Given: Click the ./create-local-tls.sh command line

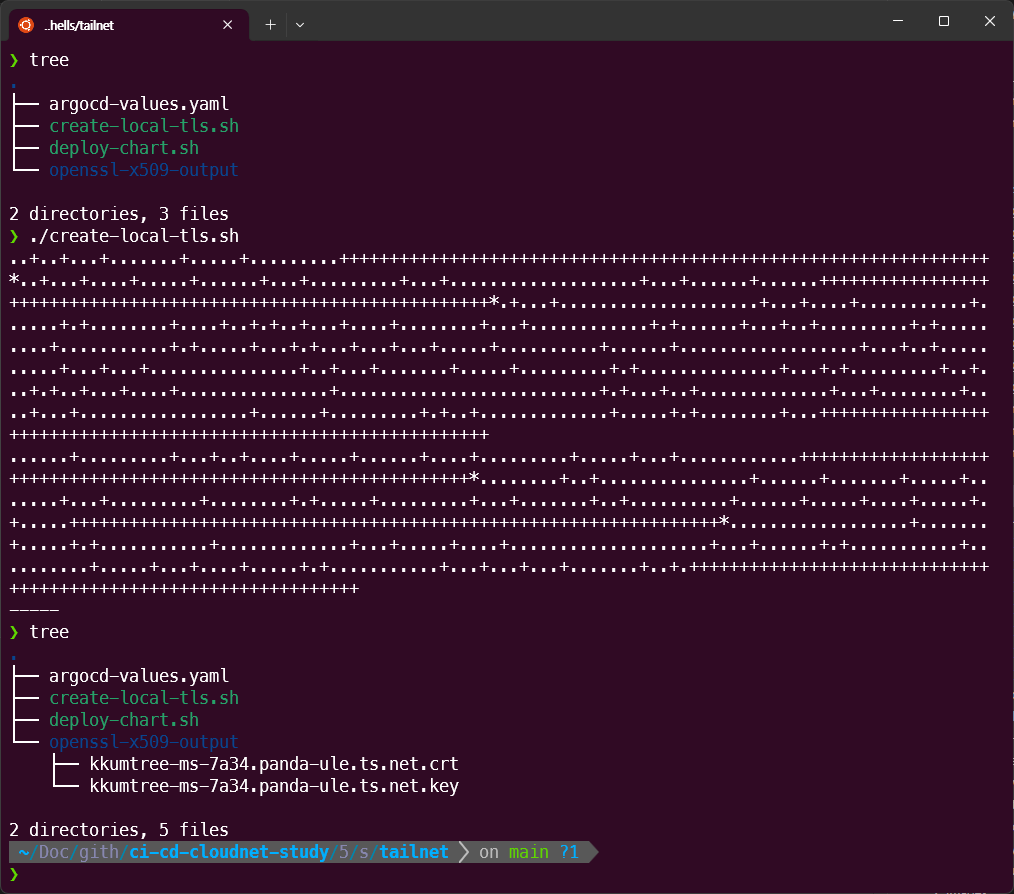Looking at the screenshot, I should (134, 236).
